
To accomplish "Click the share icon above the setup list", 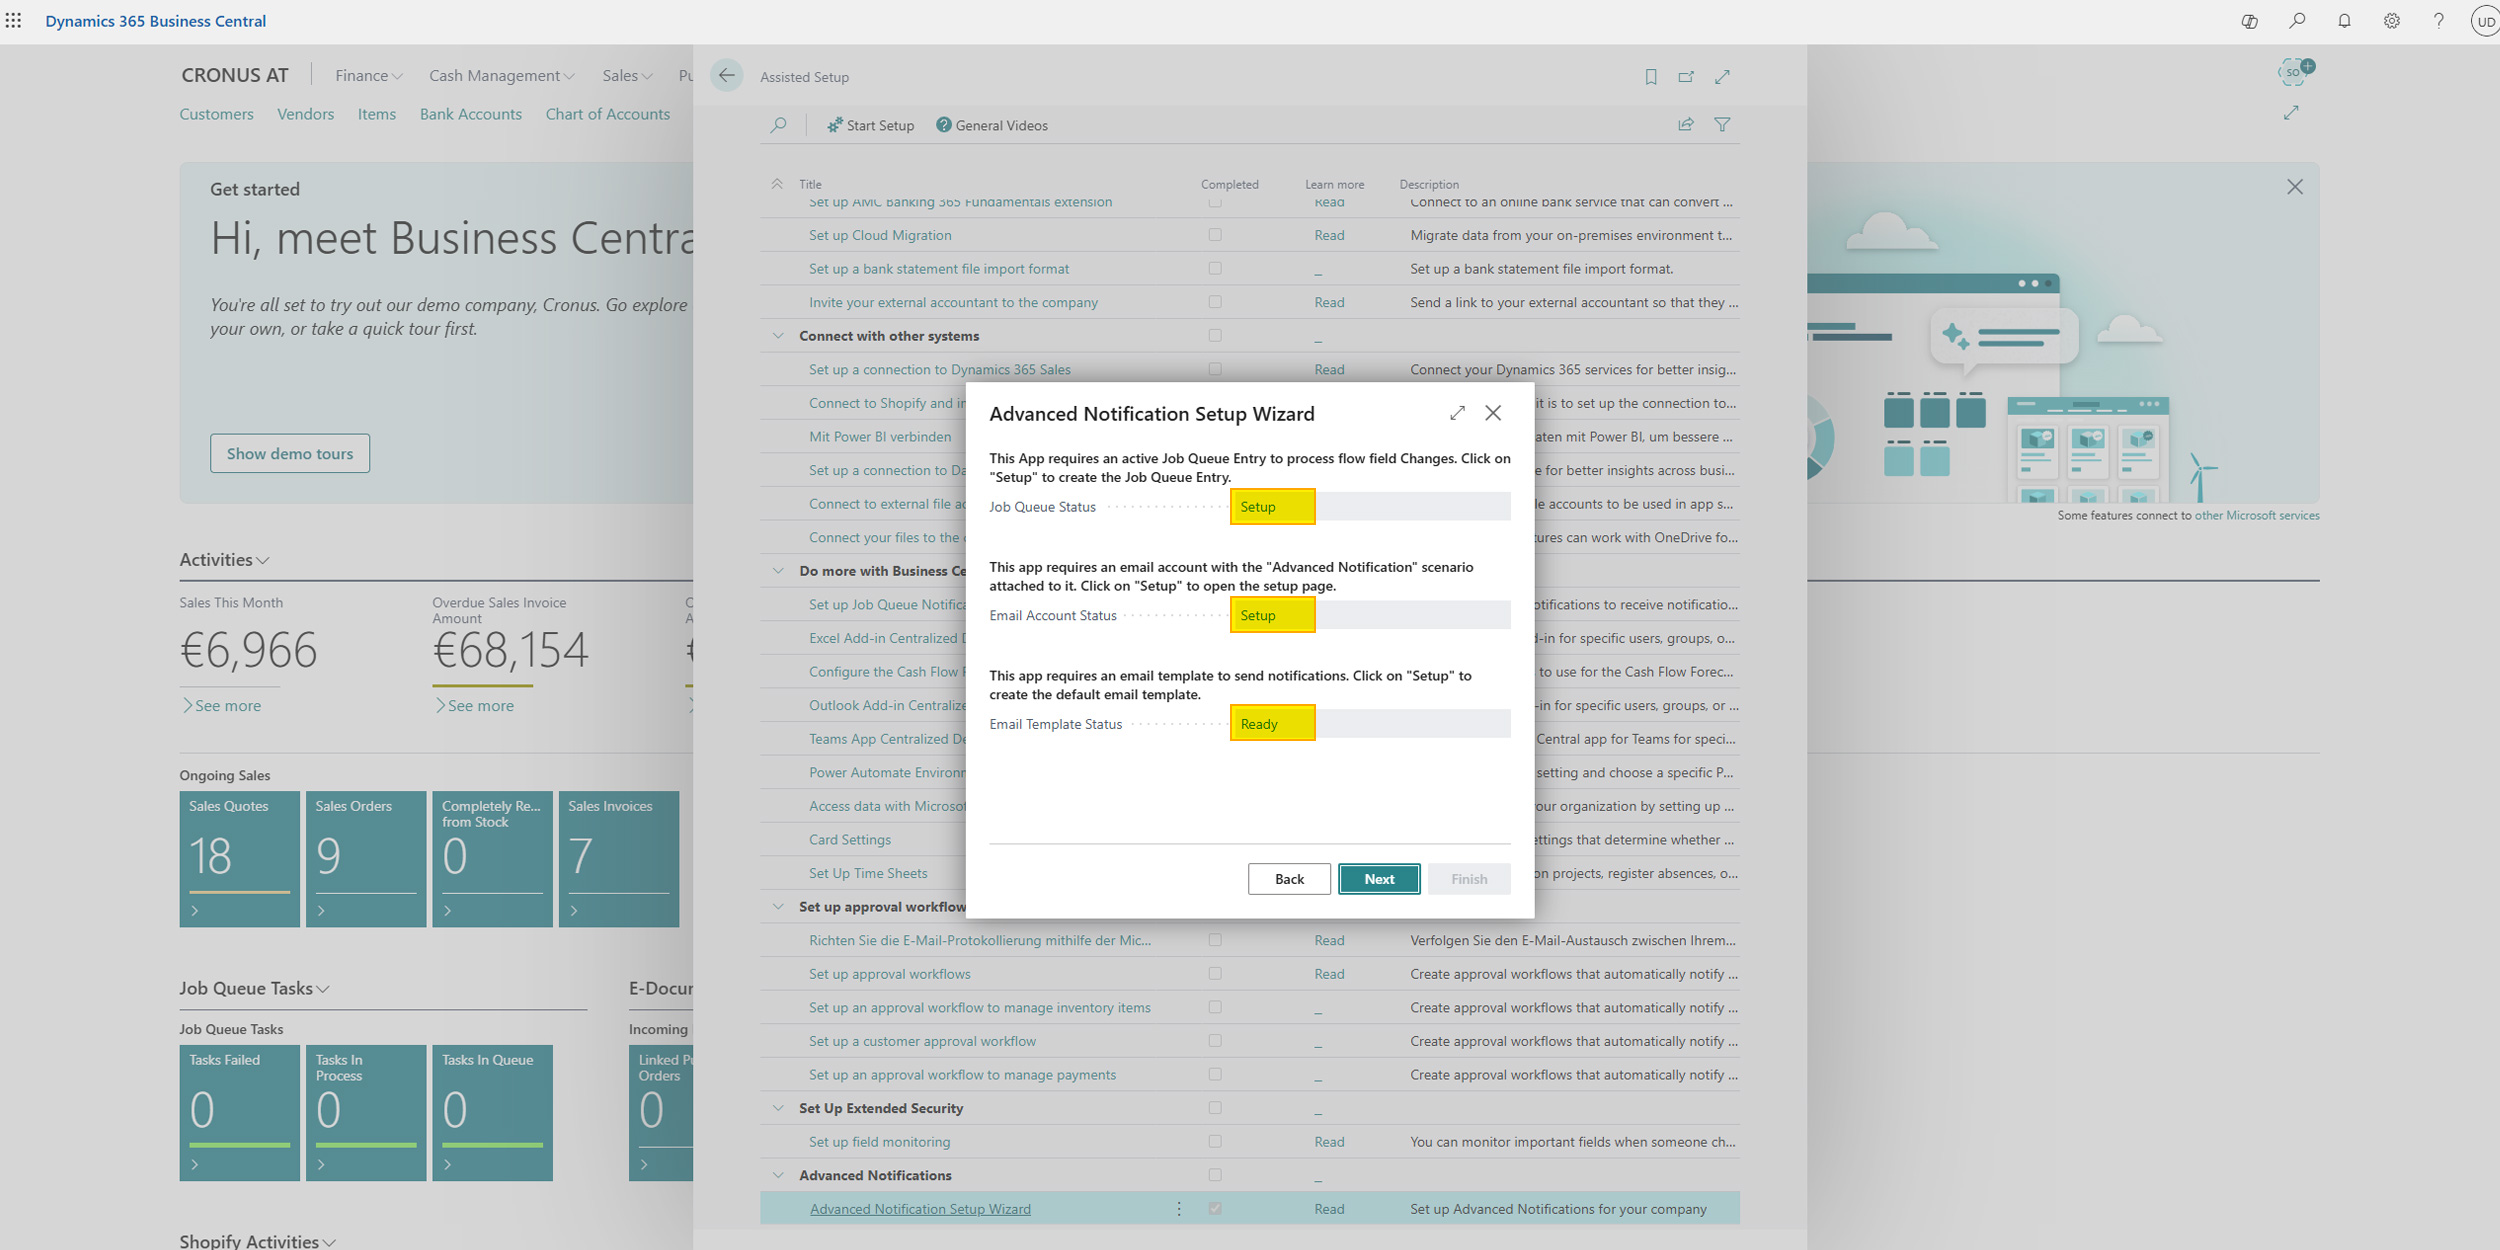I will 1686,124.
